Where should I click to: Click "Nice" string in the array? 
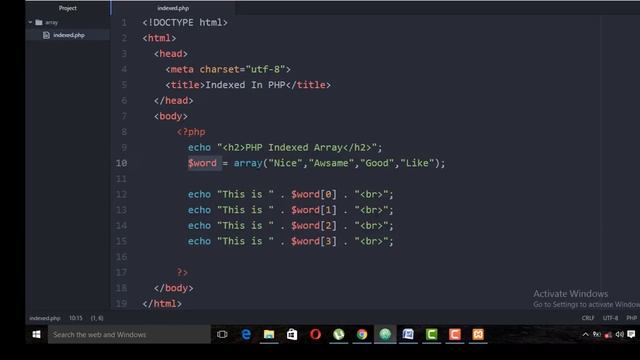click(x=285, y=163)
